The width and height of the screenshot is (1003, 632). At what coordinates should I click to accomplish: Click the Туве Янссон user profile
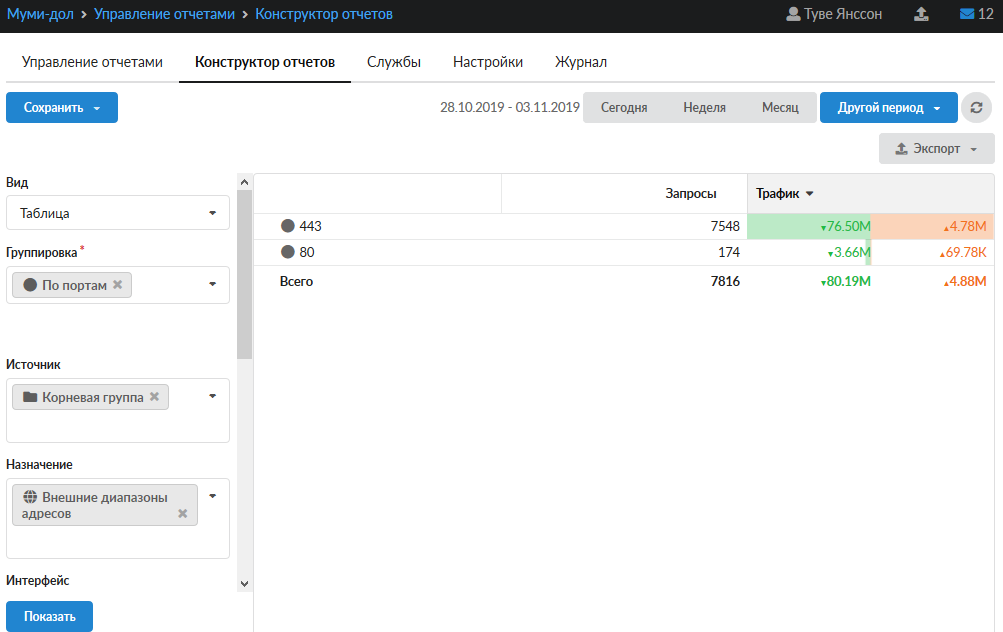coord(834,15)
